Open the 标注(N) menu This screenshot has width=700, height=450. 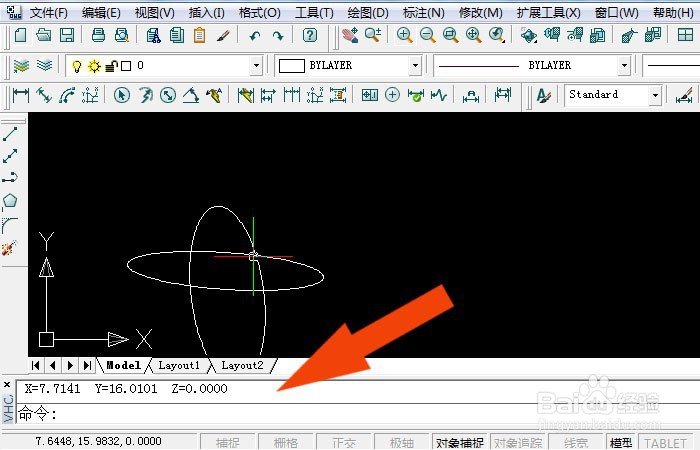tap(423, 12)
